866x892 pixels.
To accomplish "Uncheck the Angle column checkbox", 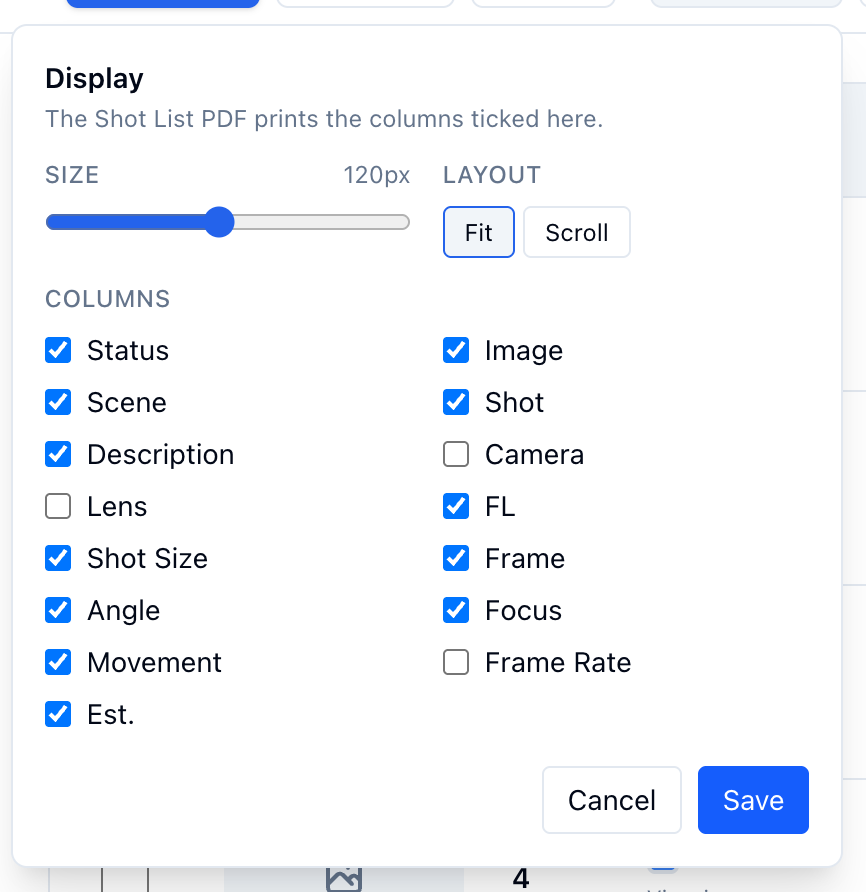I will click(58, 610).
